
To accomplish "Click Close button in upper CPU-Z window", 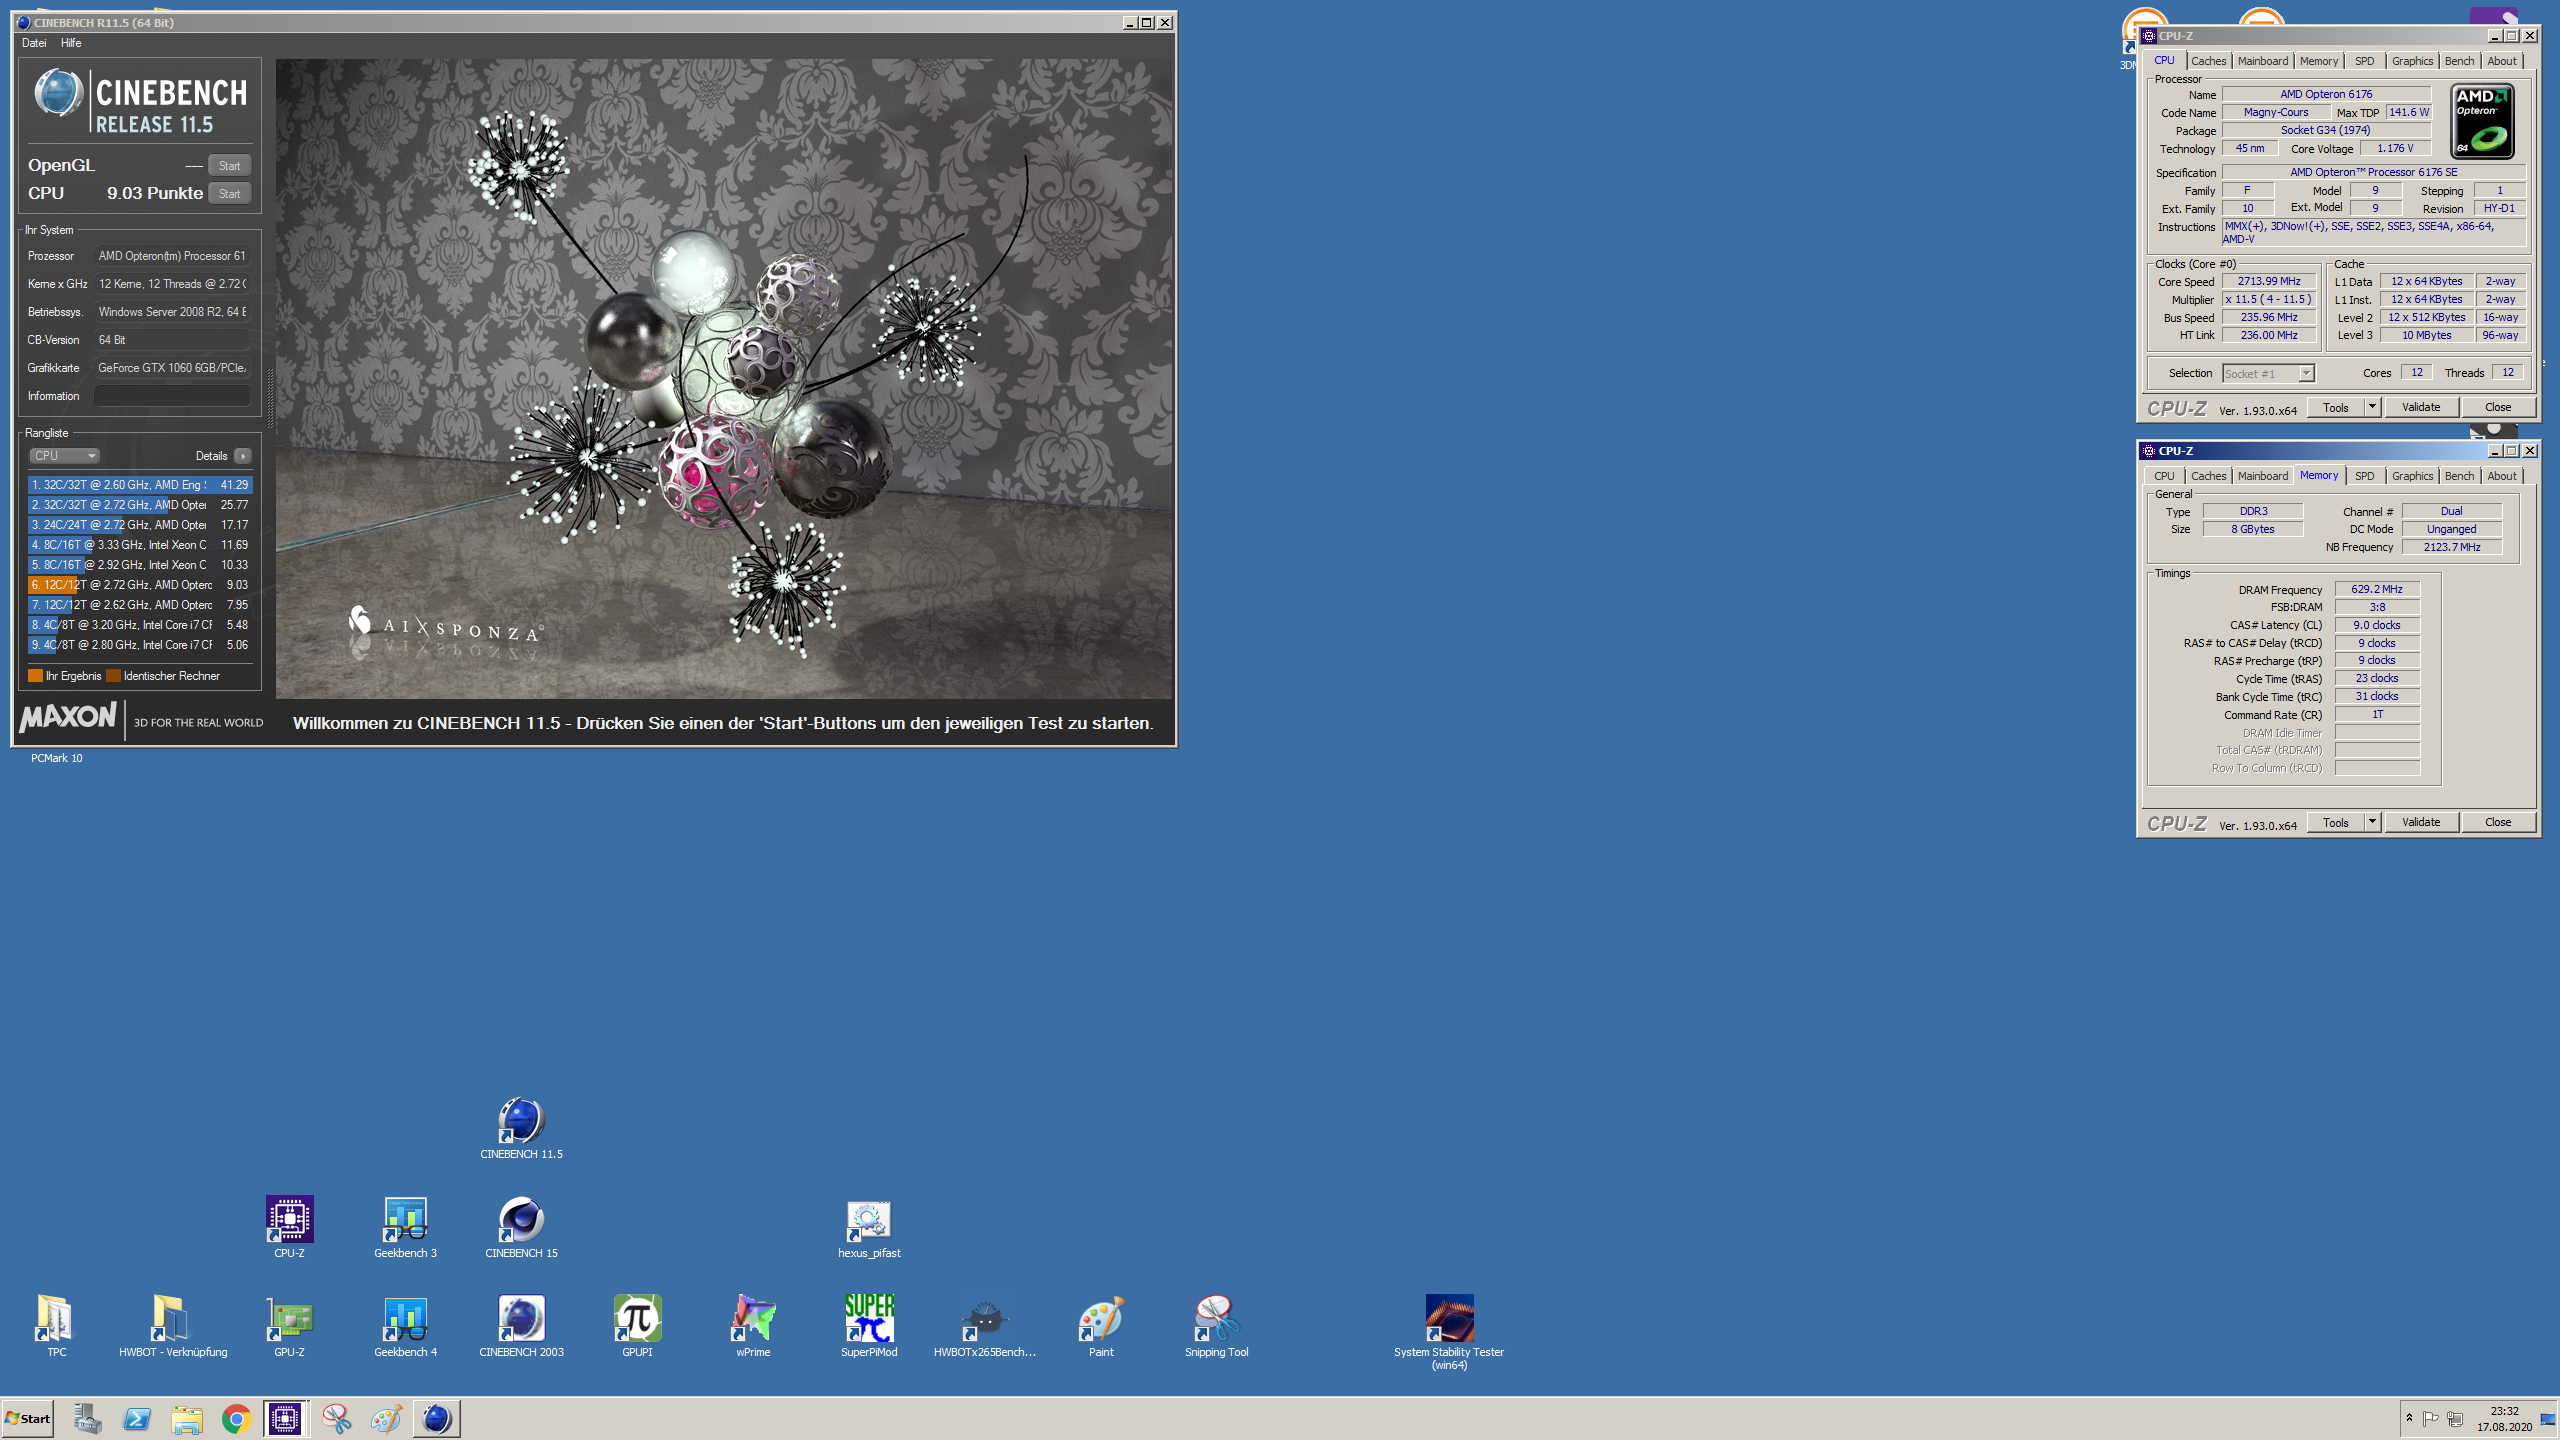I will click(x=2497, y=407).
